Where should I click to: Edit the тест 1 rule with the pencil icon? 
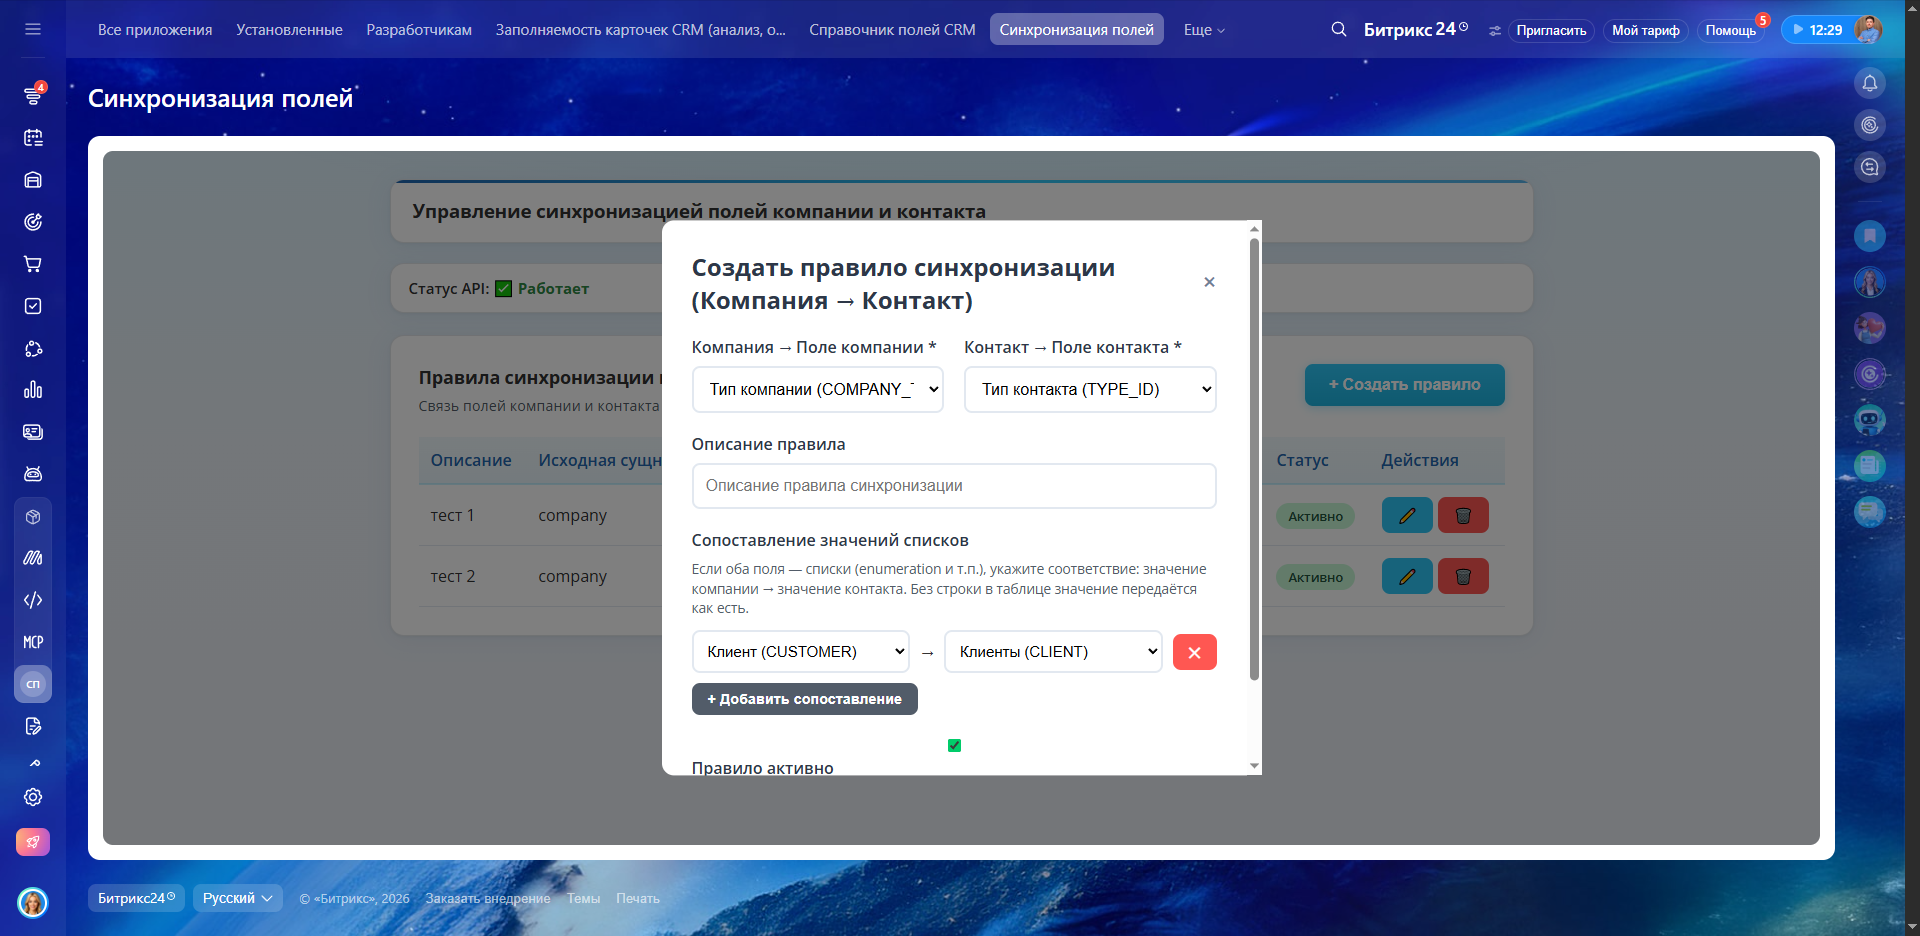pos(1407,516)
